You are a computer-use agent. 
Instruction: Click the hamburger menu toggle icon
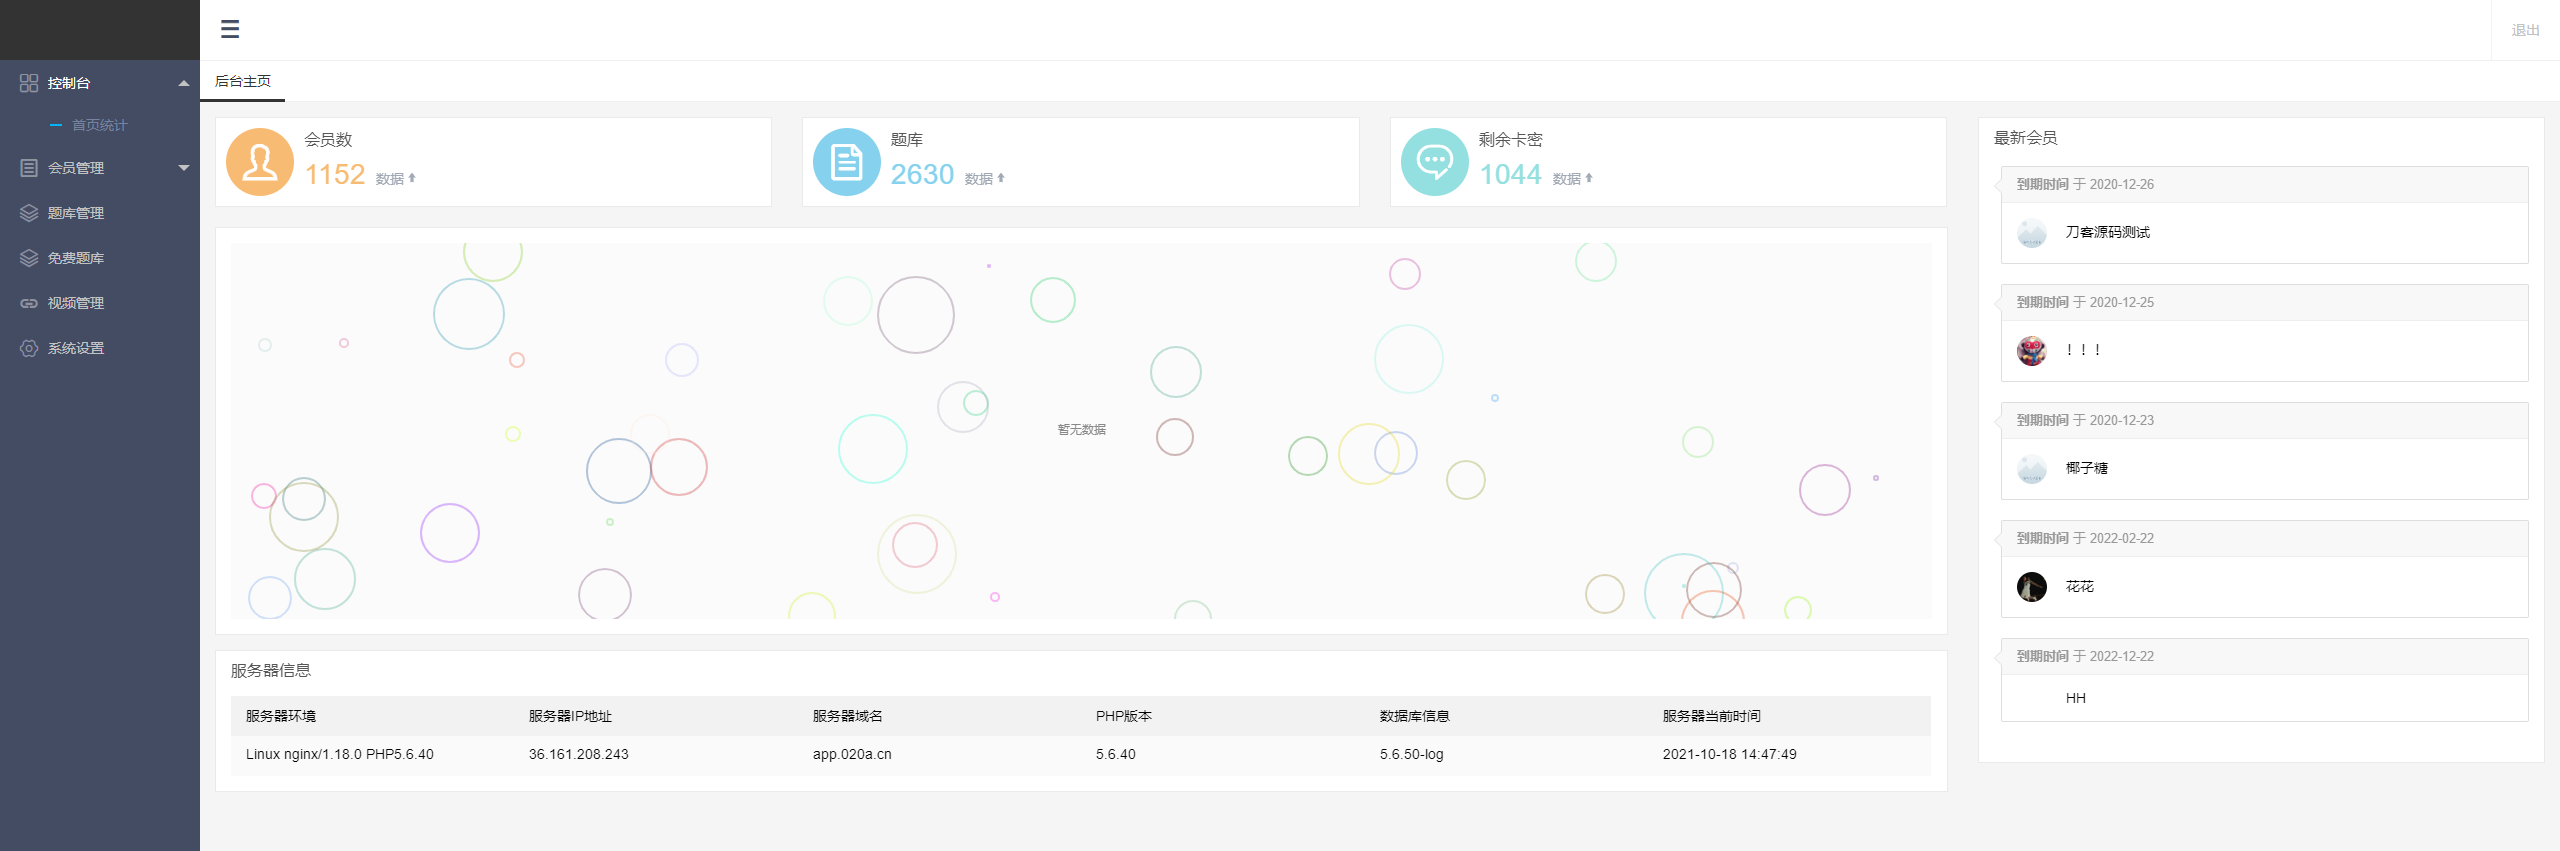(230, 29)
